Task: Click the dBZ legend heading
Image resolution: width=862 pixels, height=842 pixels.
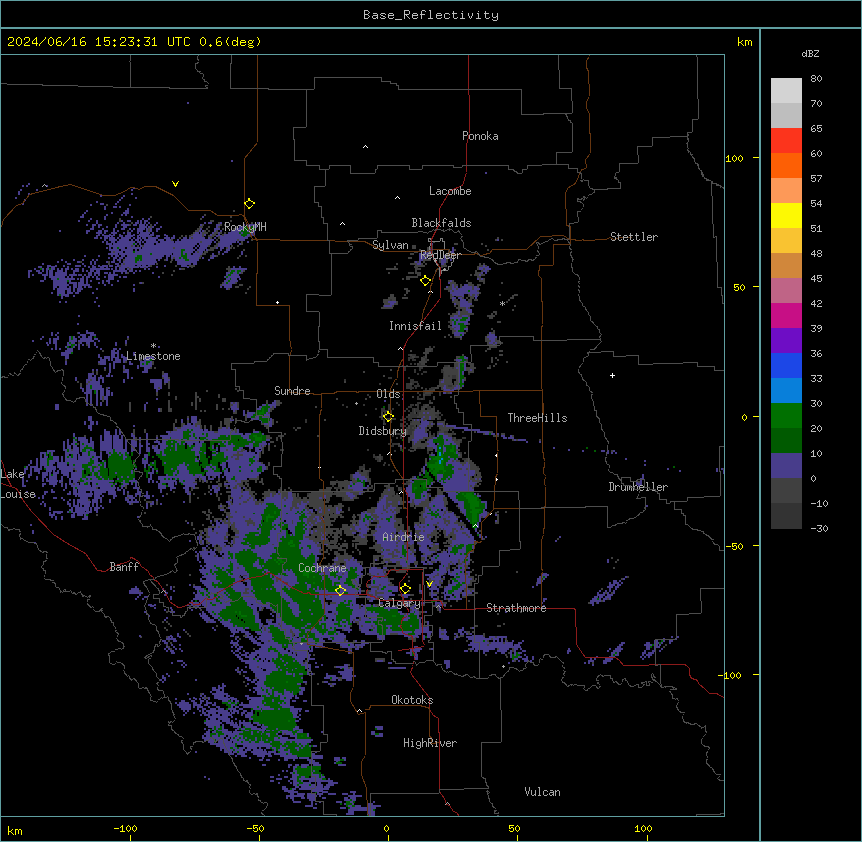Action: [810, 53]
